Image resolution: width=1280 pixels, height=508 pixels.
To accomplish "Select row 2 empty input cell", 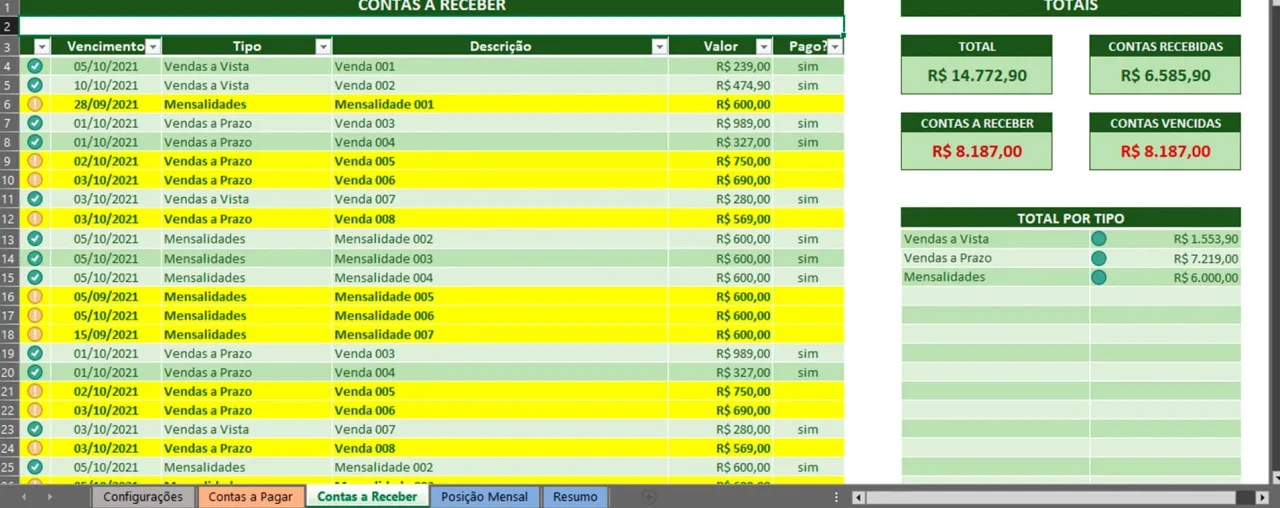I will (x=431, y=26).
